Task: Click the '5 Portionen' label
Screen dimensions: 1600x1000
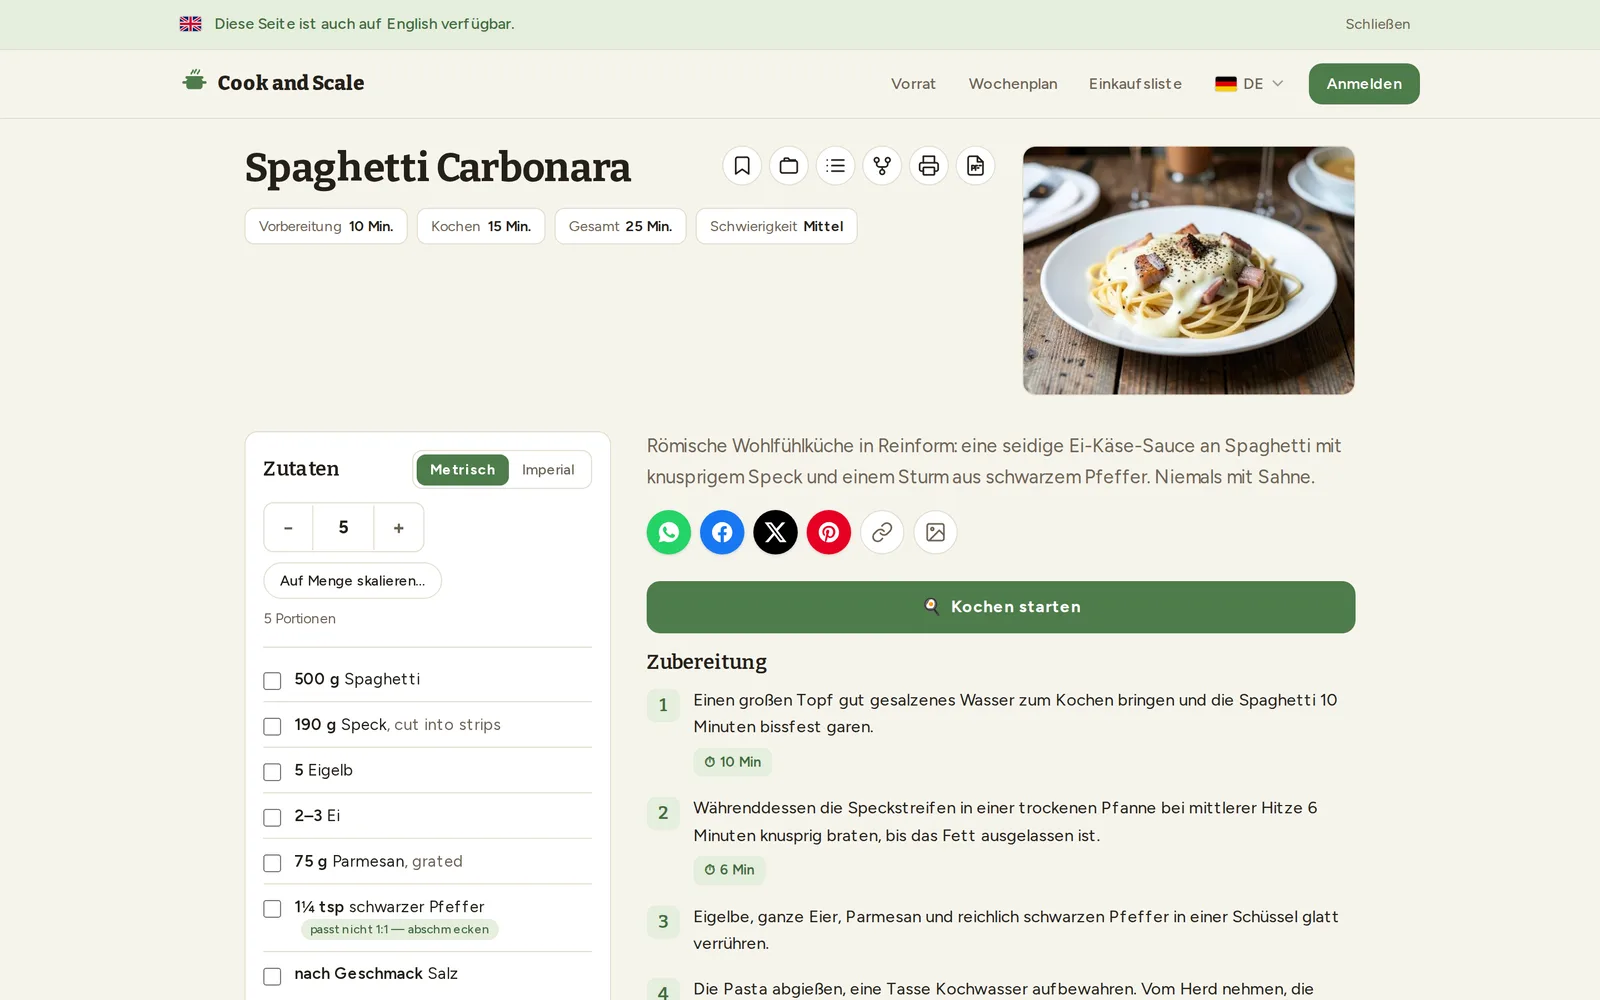Action: pos(300,619)
